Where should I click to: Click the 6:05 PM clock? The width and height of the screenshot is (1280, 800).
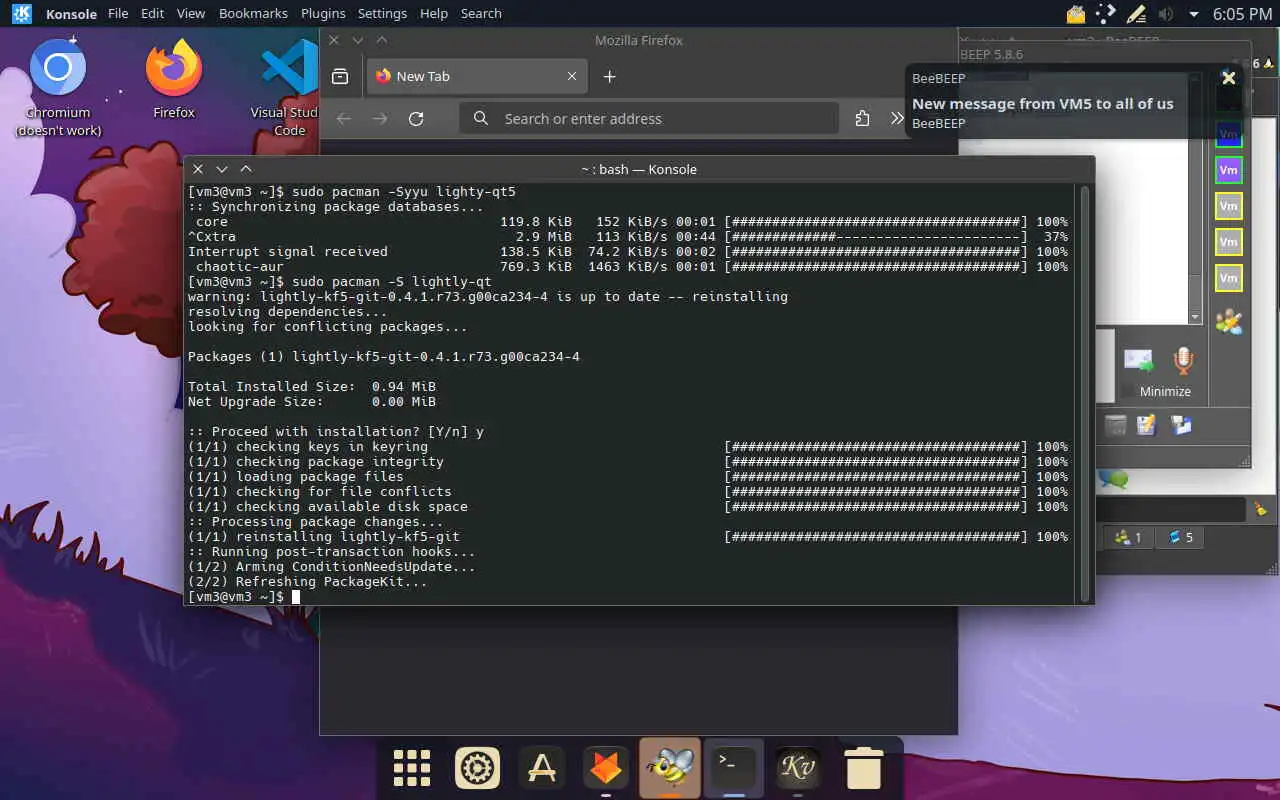(x=1242, y=14)
